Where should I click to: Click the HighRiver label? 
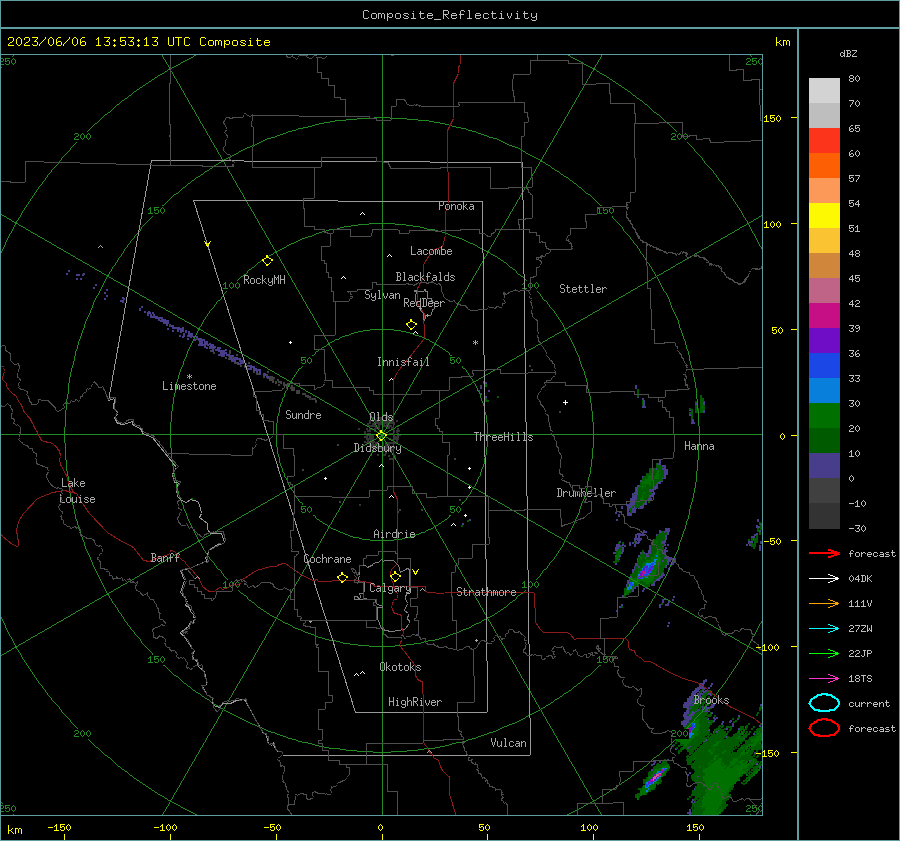[415, 702]
